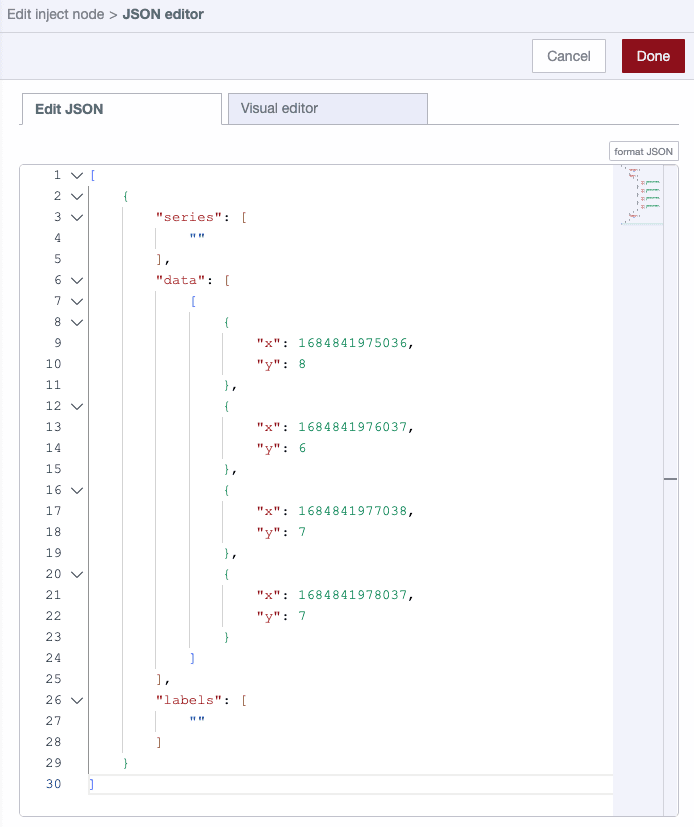Collapse the second data point on line 12

point(77,405)
